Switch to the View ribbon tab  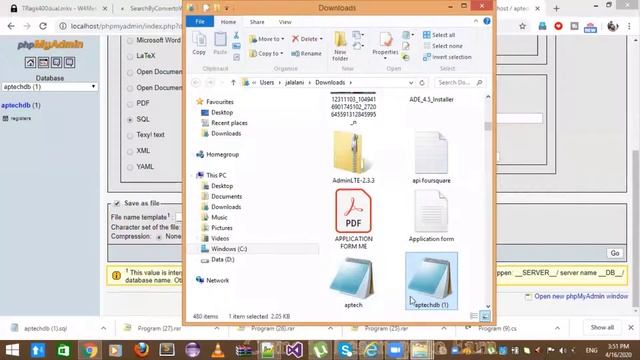(x=285, y=22)
